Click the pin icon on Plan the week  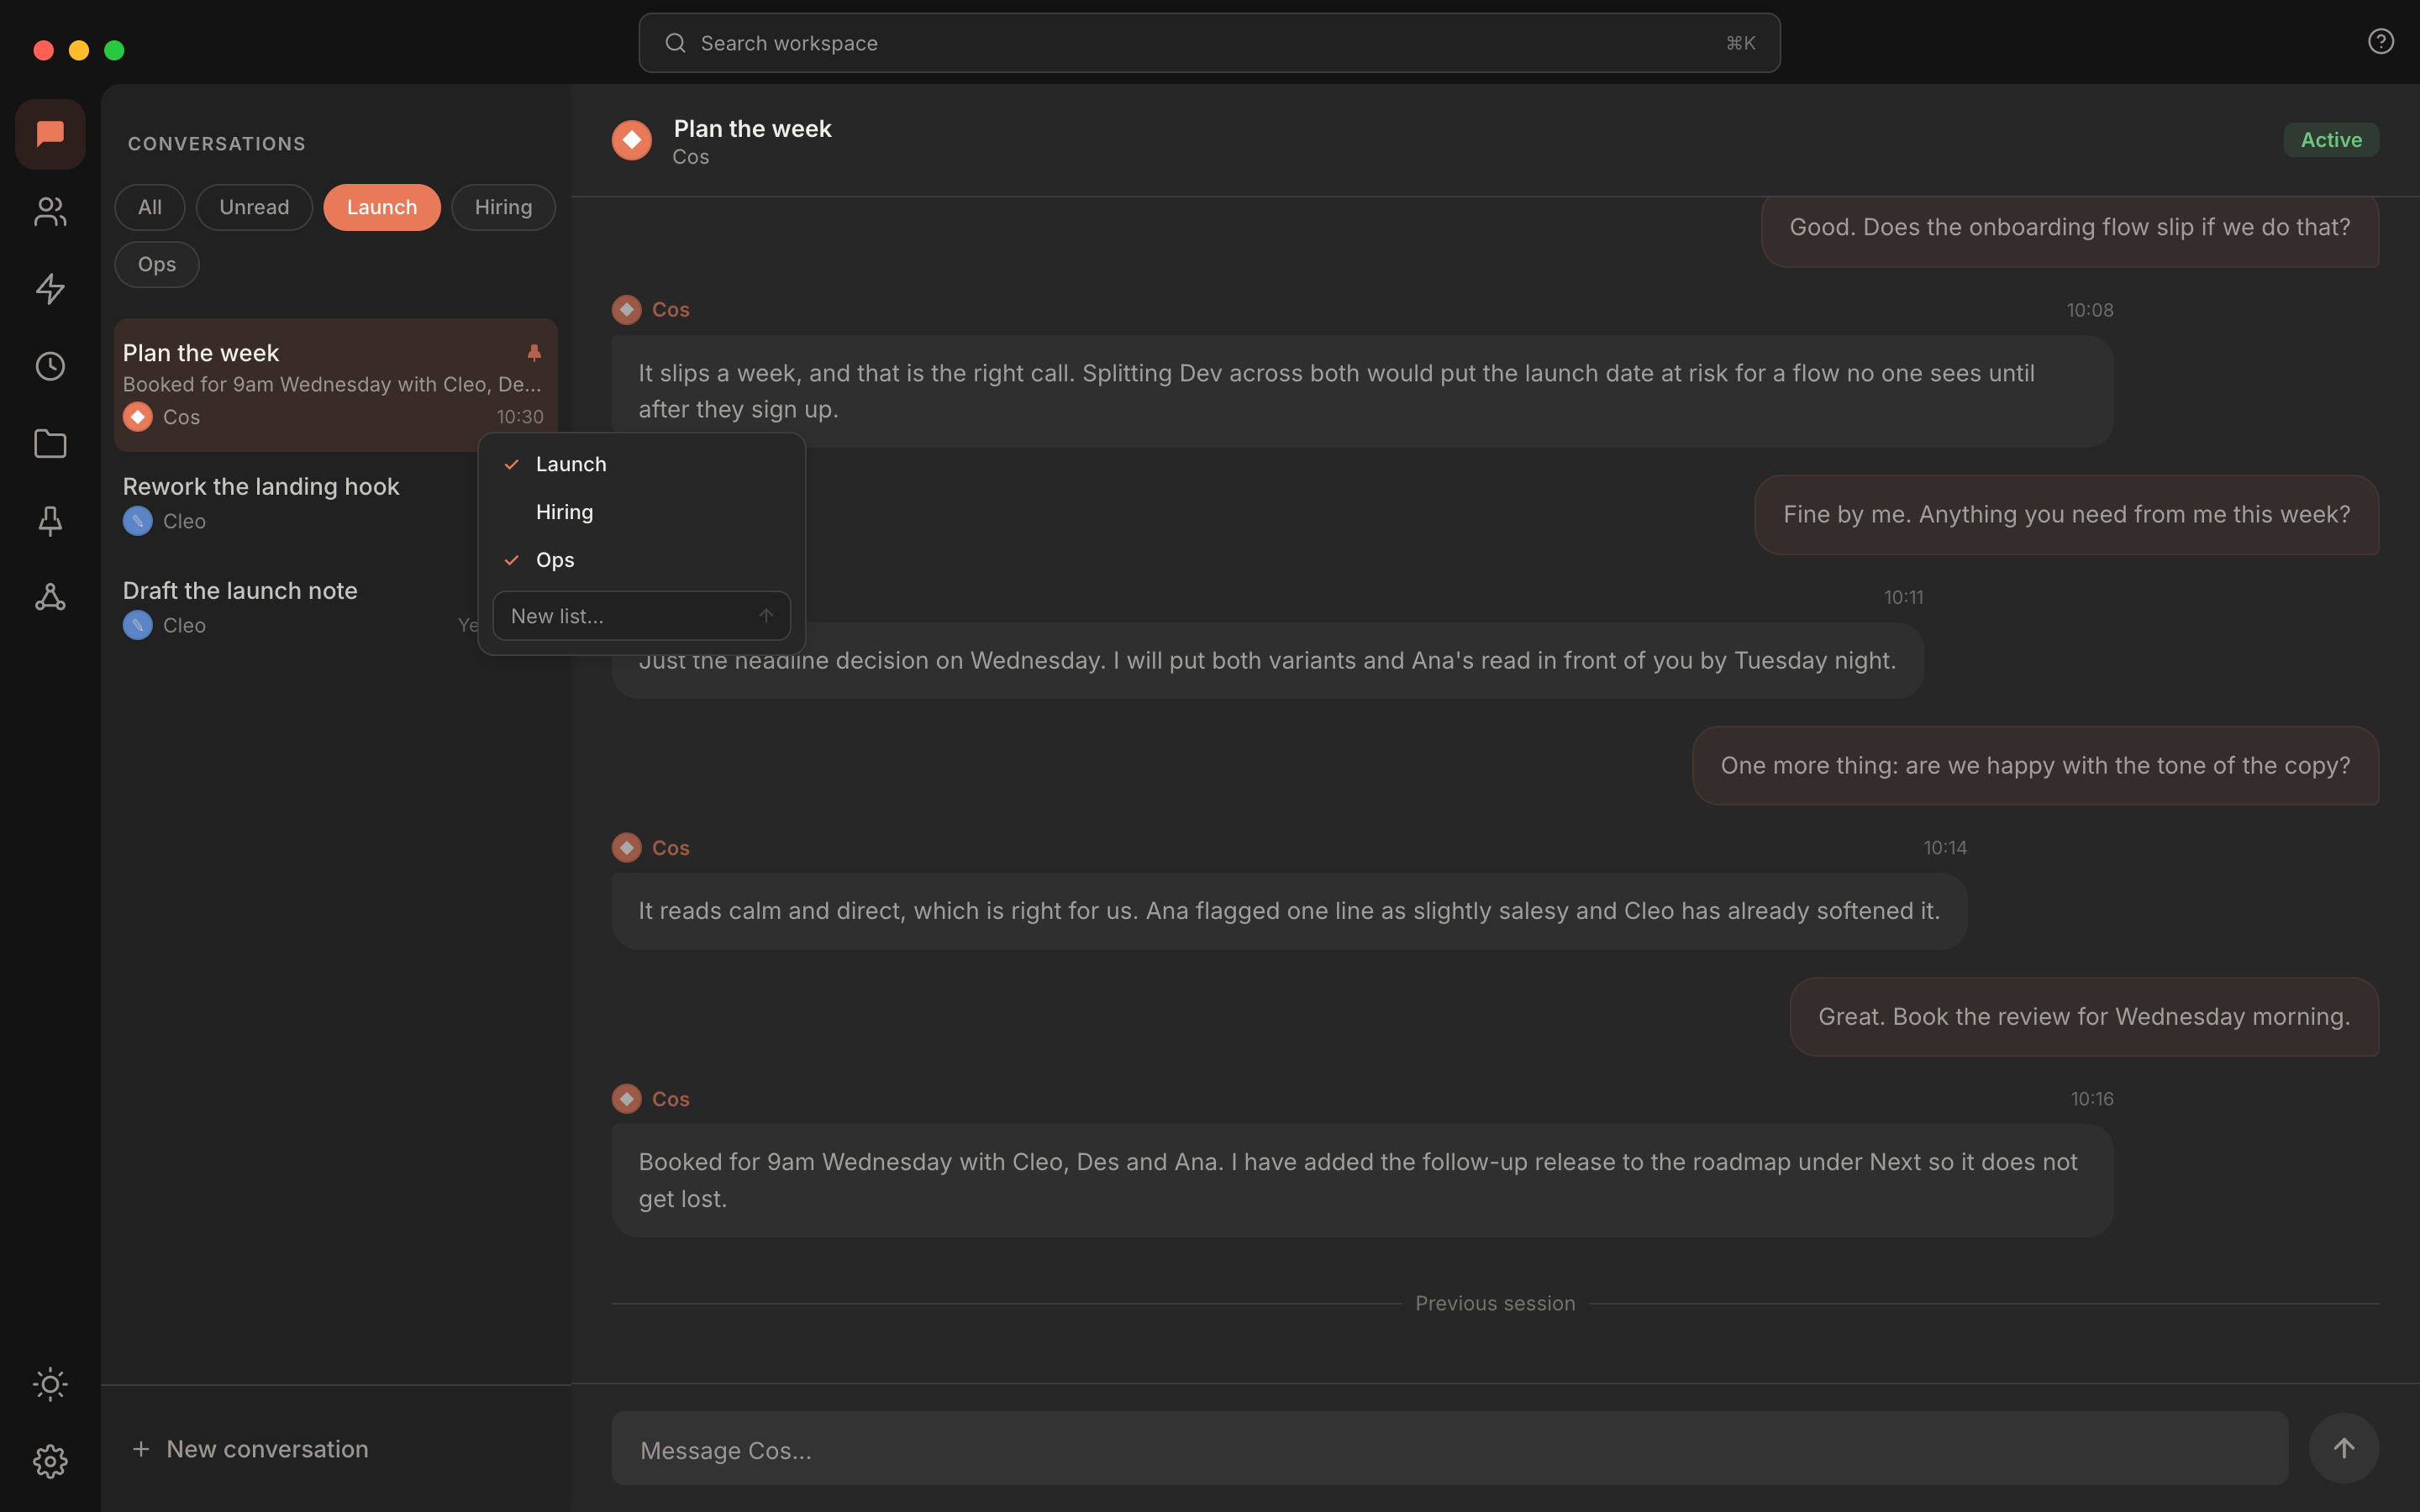[534, 353]
